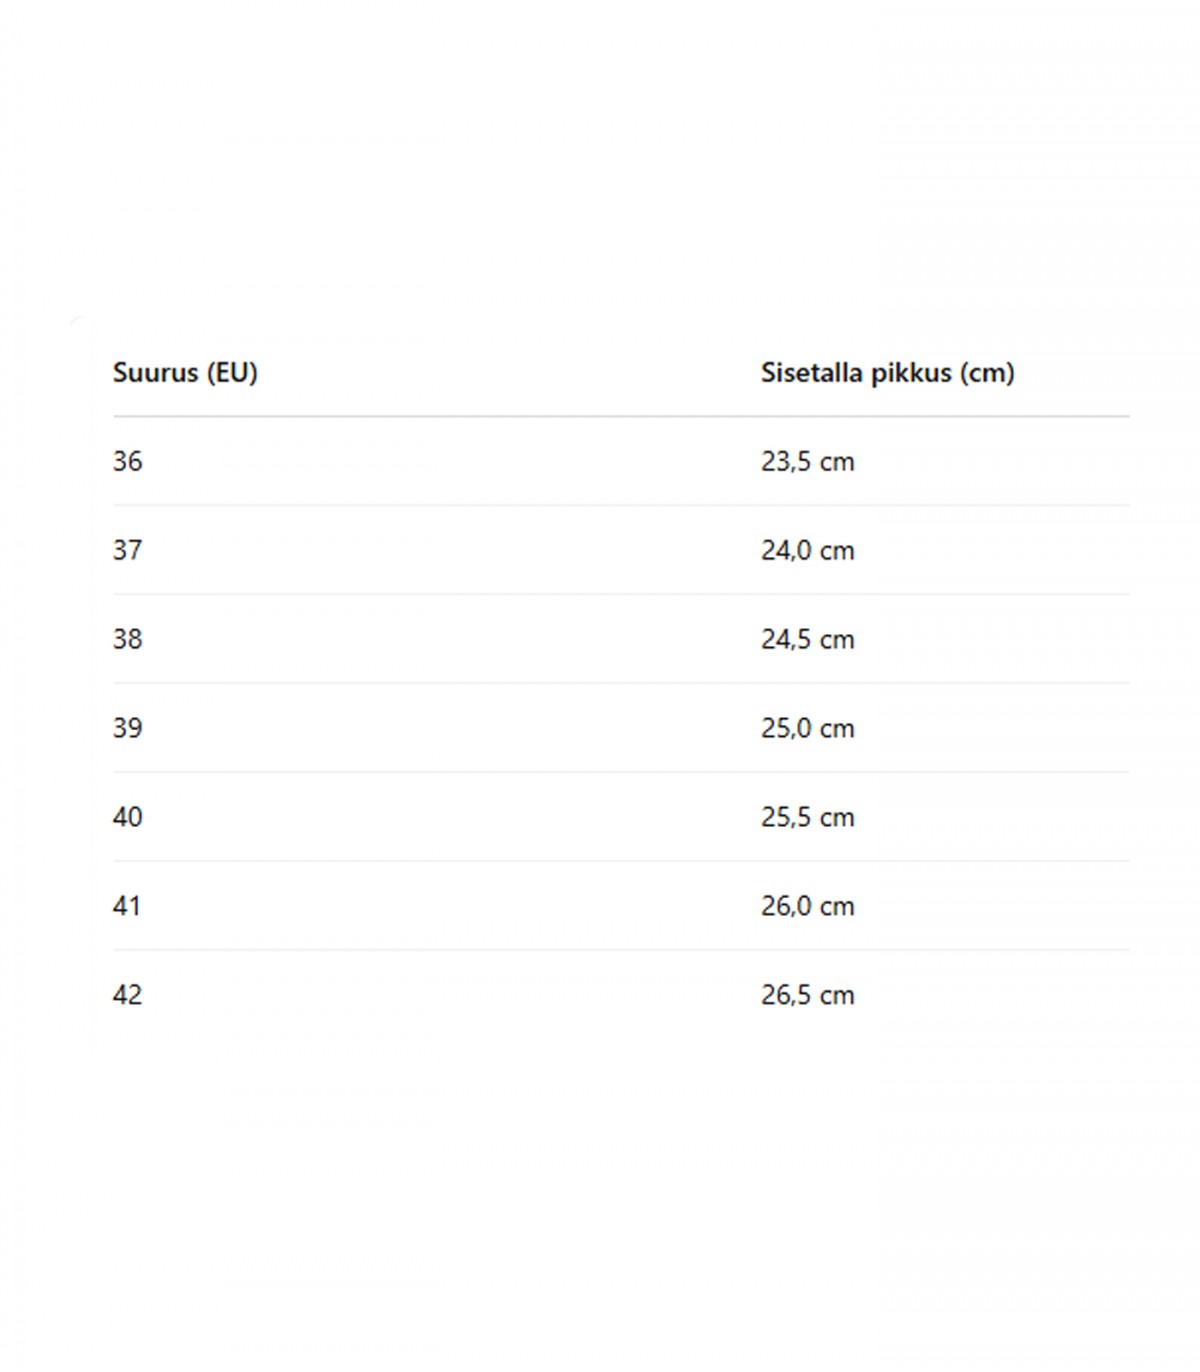1200x1372 pixels.
Task: Click the 26,0 cm insole value
Action: [807, 907]
